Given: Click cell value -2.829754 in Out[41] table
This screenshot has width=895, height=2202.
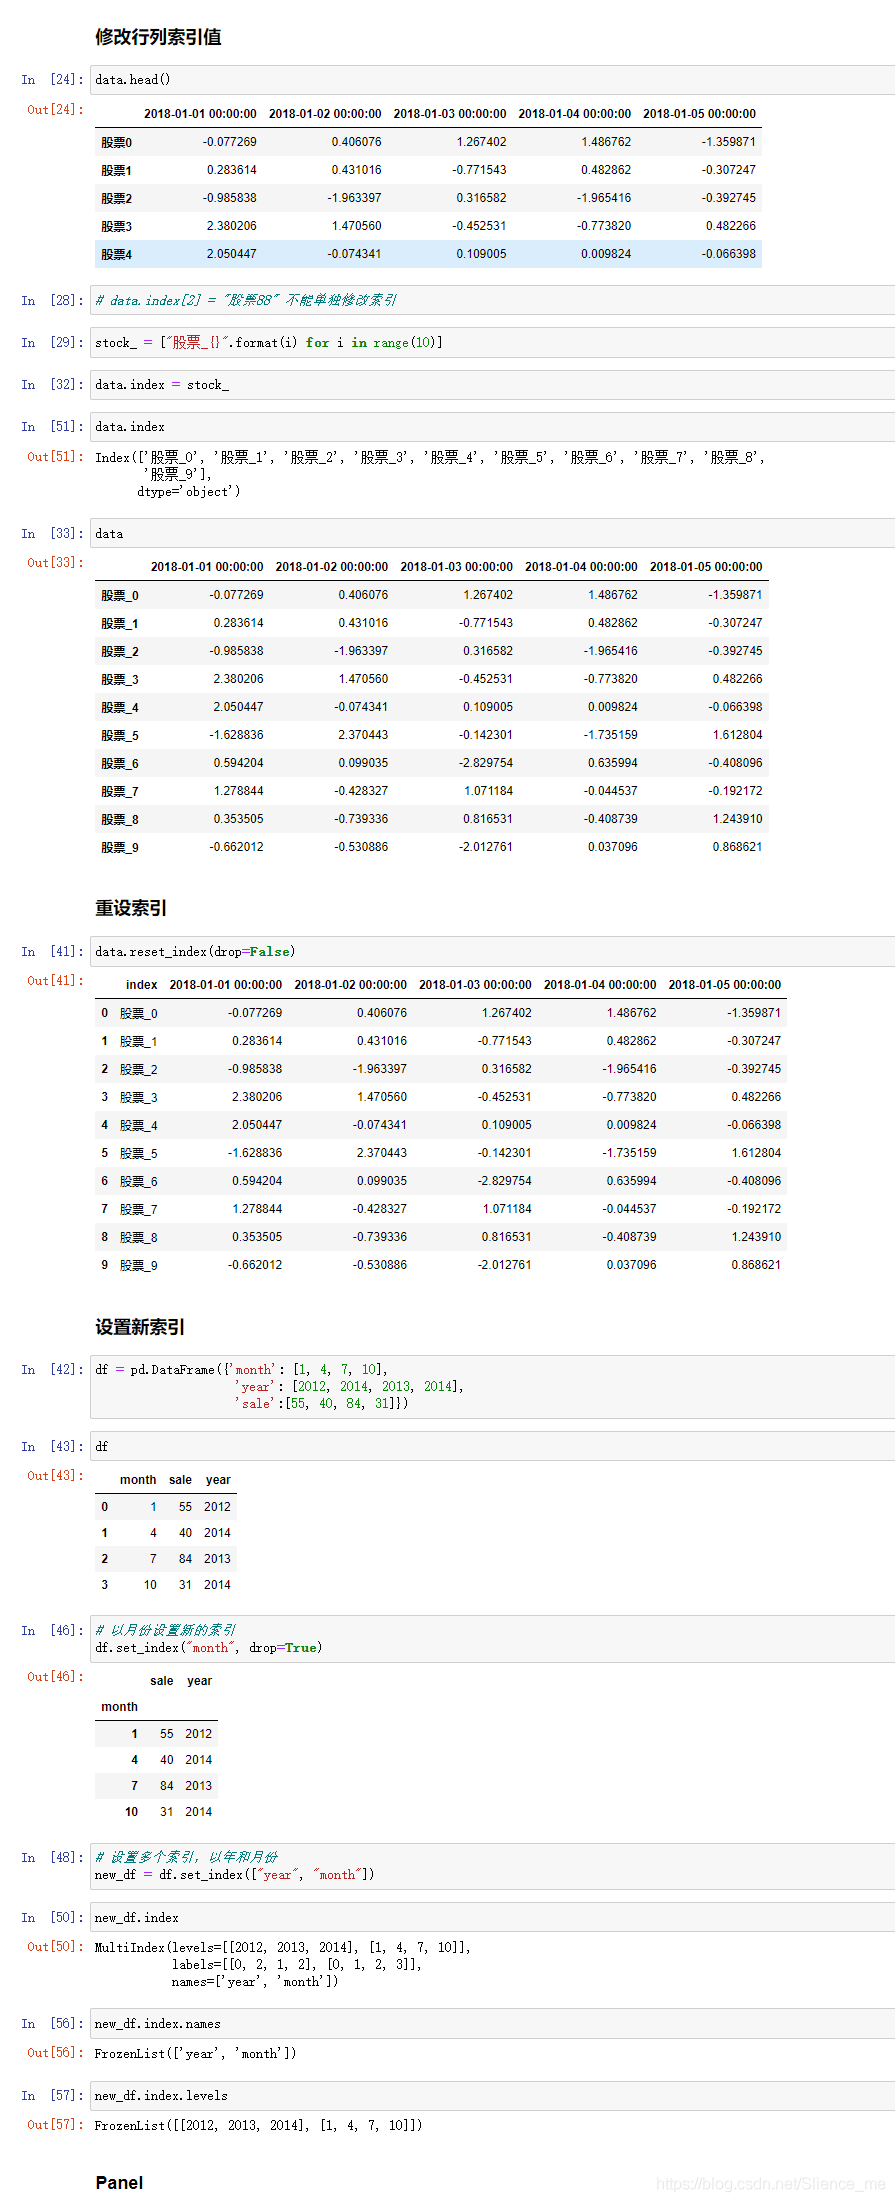Looking at the screenshot, I should click(504, 1181).
